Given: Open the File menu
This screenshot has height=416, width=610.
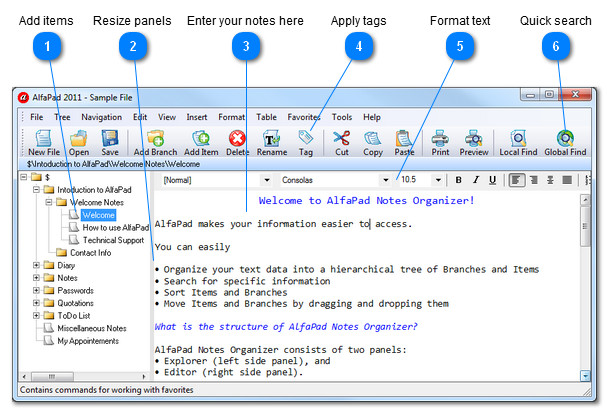Looking at the screenshot, I should pos(37,117).
